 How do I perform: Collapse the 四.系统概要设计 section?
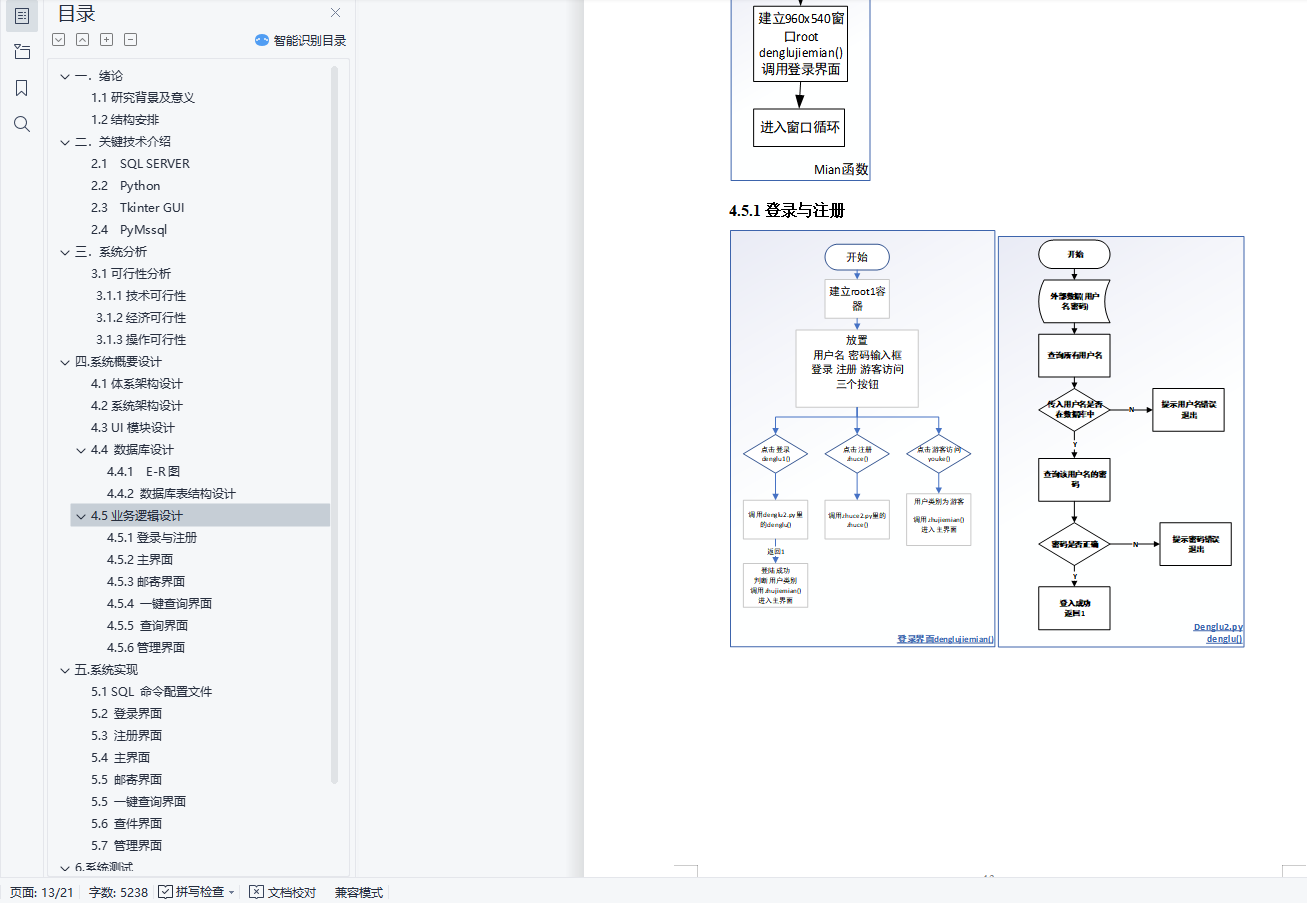(65, 362)
